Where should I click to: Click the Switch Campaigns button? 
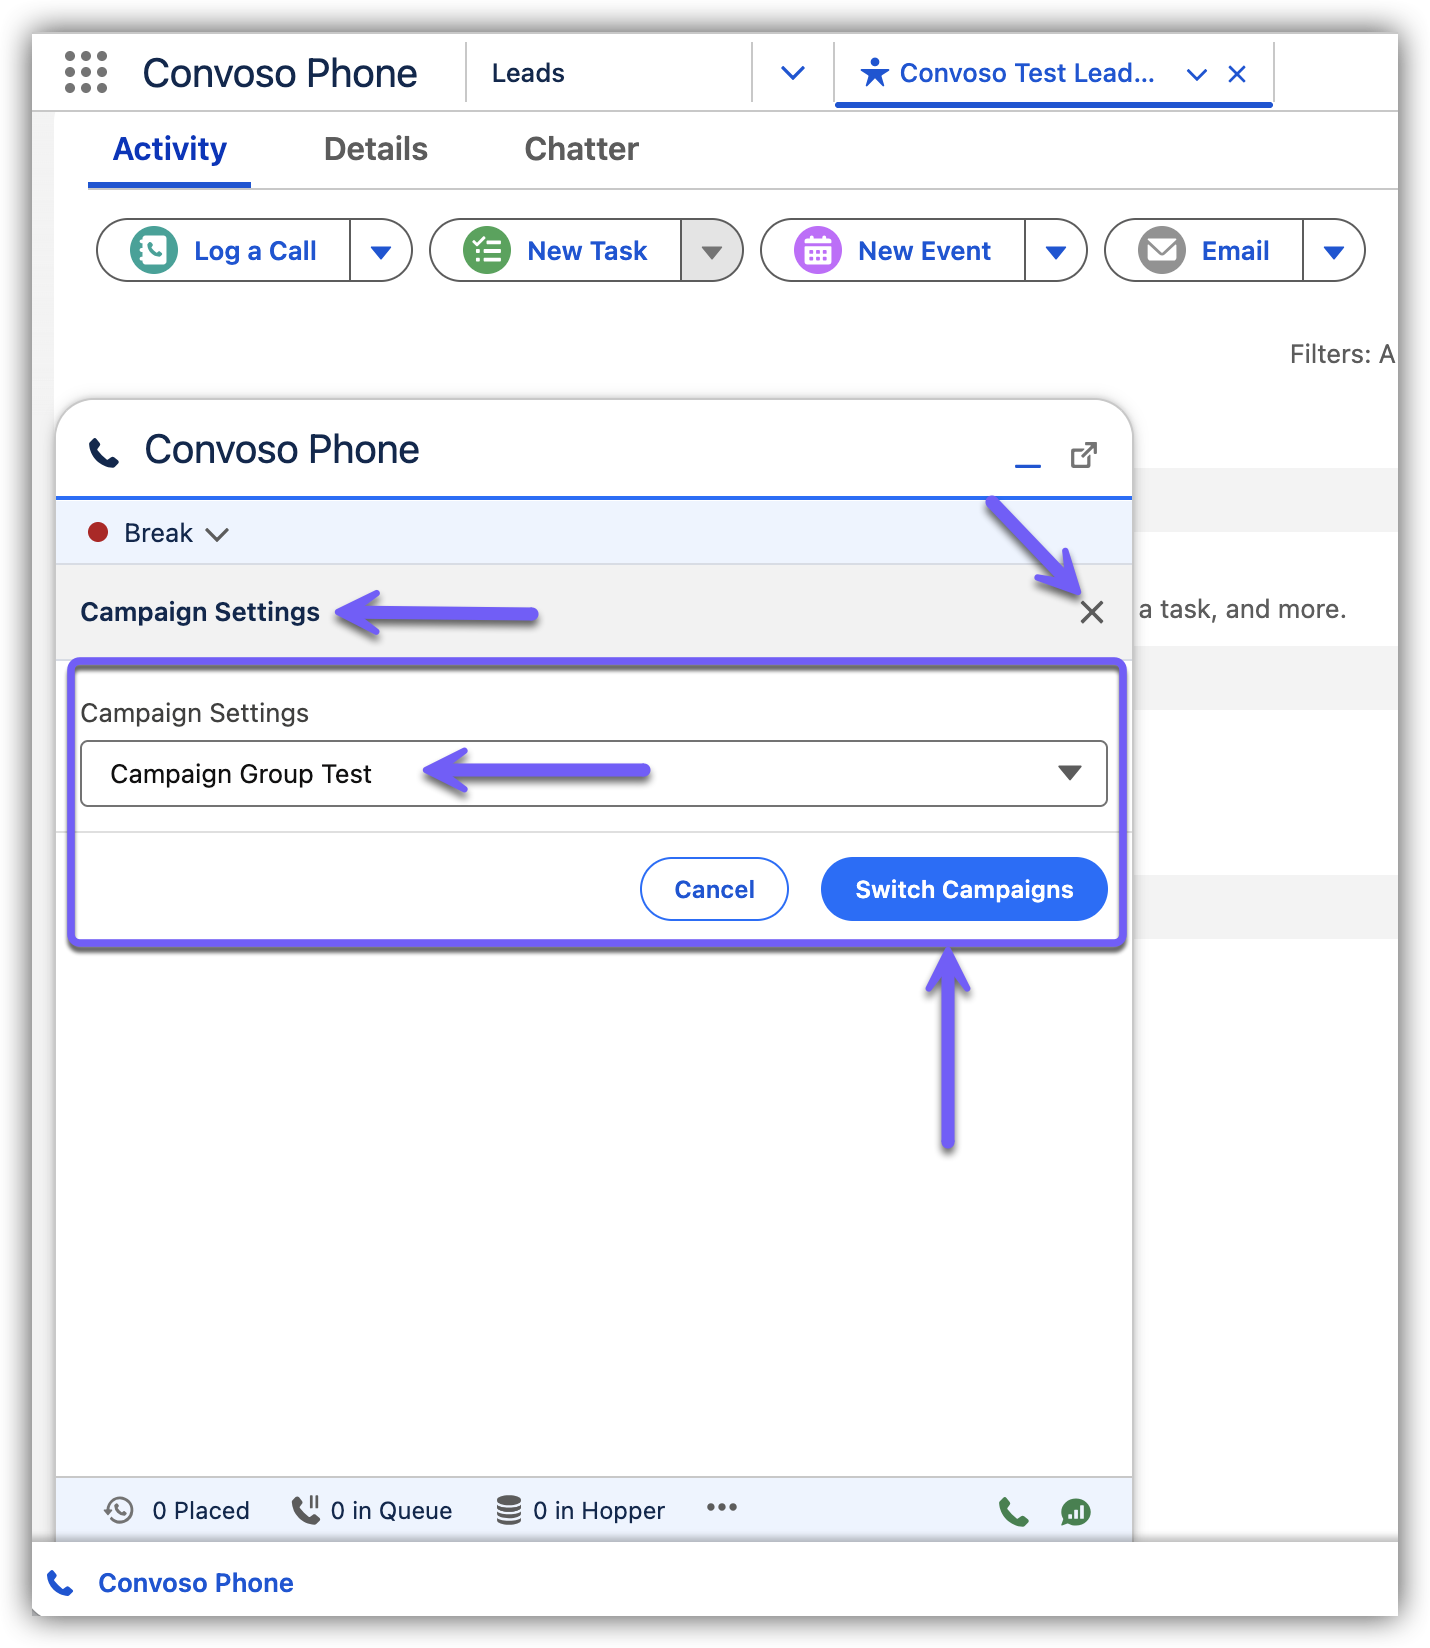pos(963,889)
